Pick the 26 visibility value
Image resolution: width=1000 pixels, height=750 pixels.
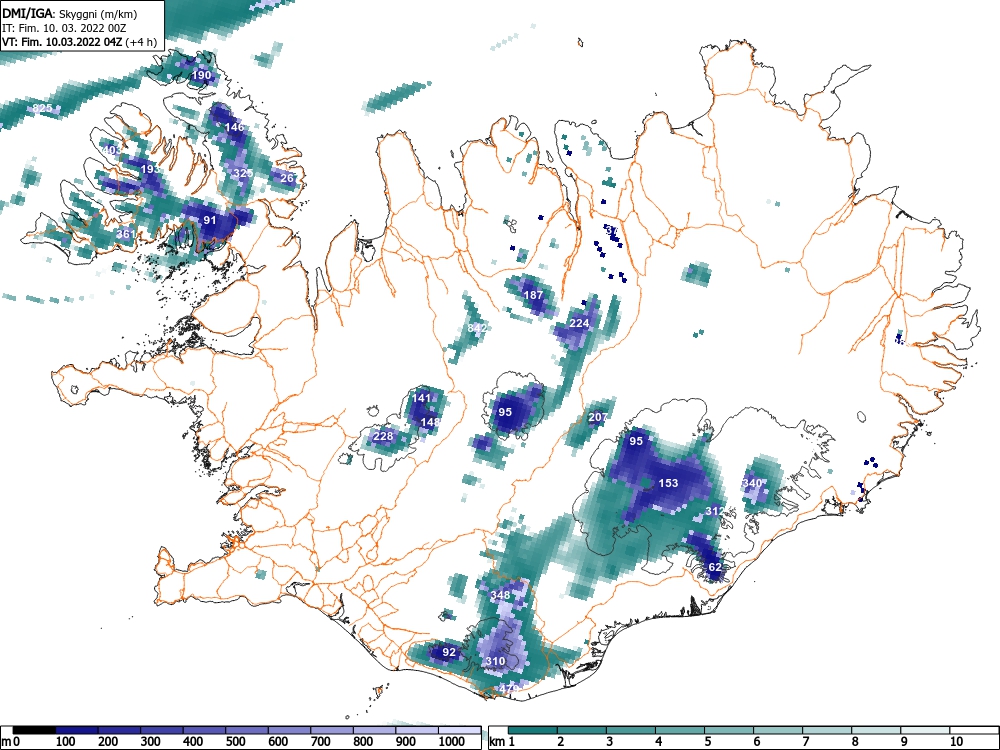(288, 178)
